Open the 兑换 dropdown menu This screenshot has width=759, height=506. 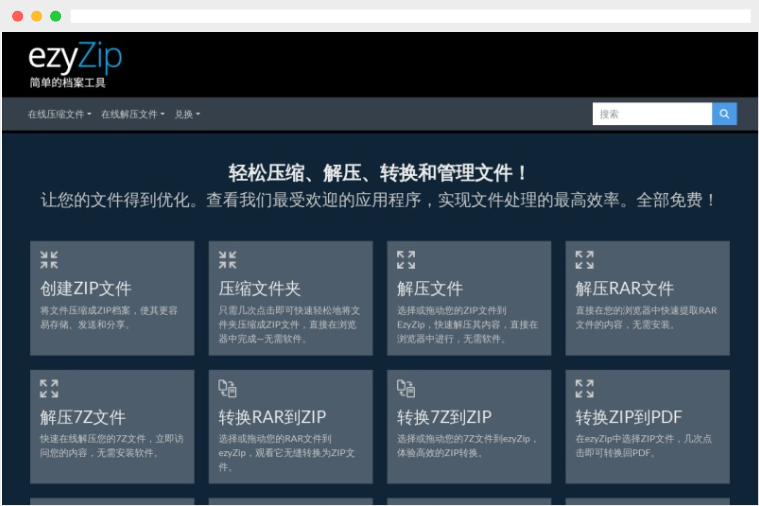[x=187, y=114]
